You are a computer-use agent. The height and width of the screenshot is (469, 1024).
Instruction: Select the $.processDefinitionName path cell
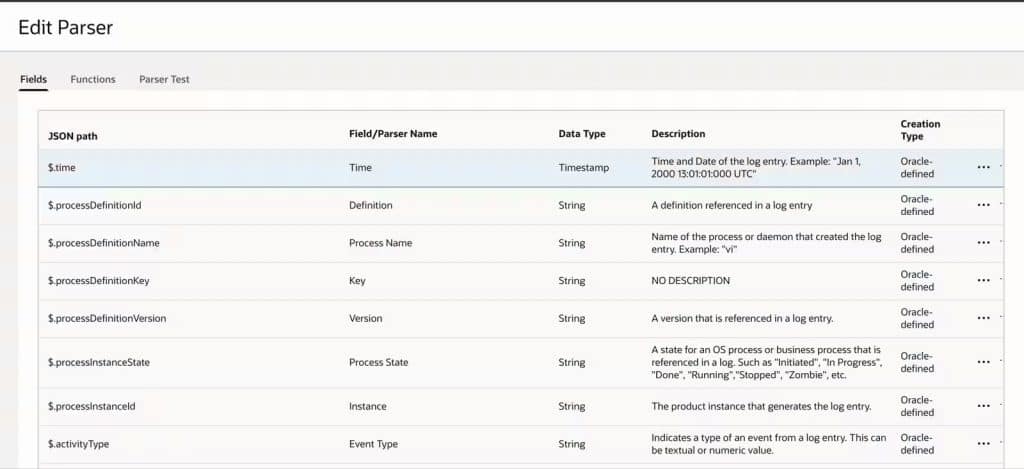pos(104,243)
